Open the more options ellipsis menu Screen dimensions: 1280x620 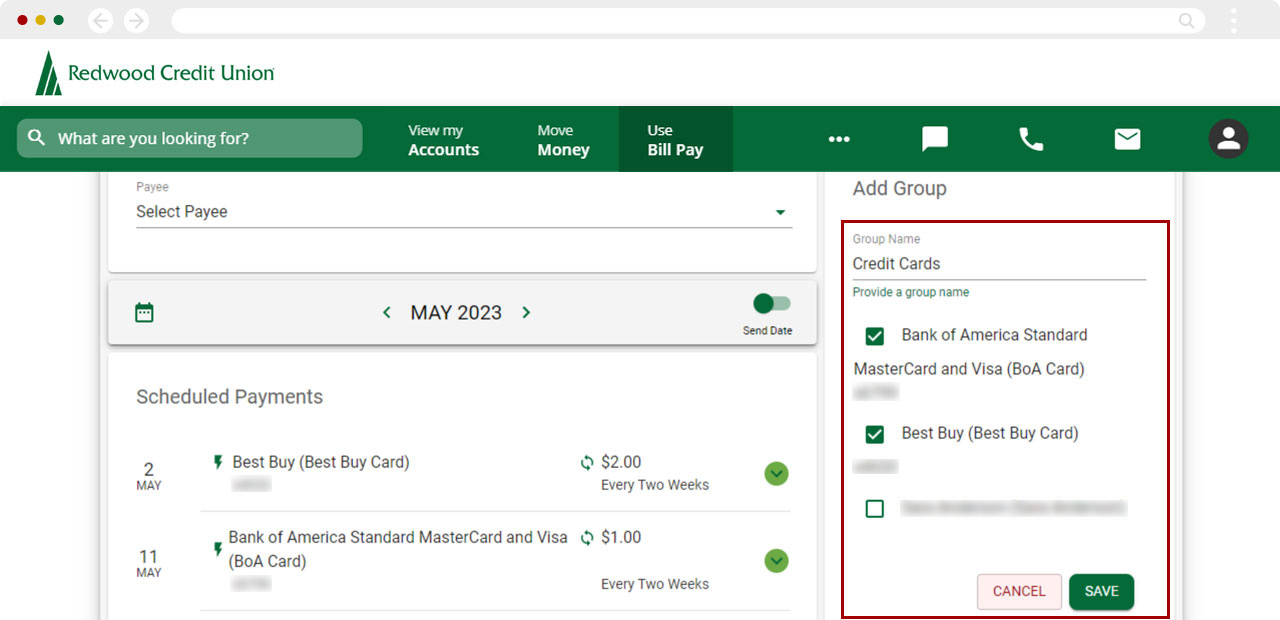pyautogui.click(x=839, y=139)
